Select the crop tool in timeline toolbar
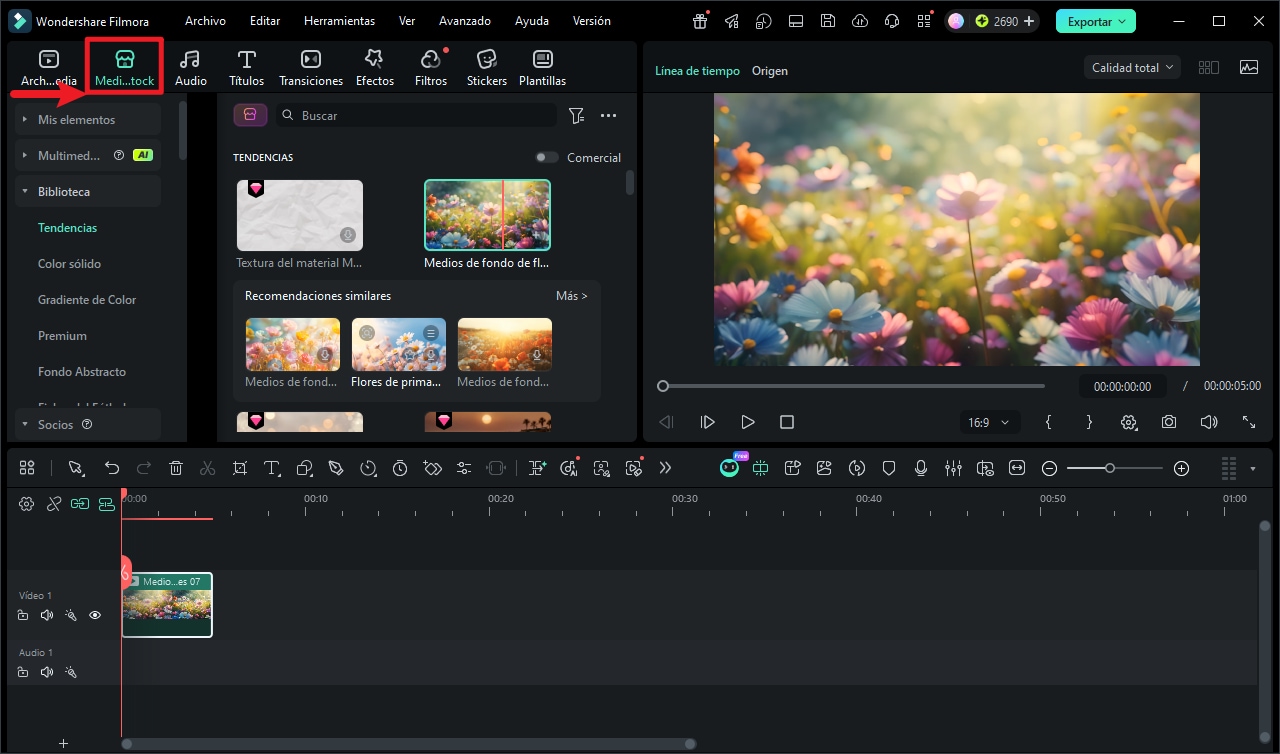 (x=240, y=468)
